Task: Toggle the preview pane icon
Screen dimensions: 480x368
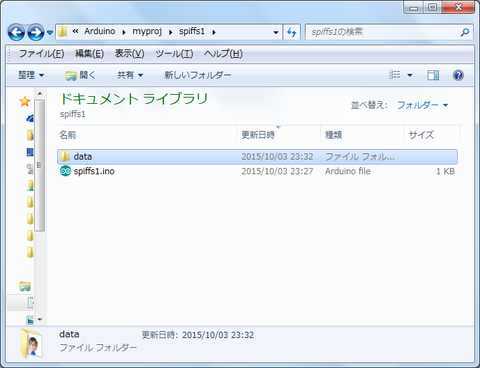Action: coord(433,75)
